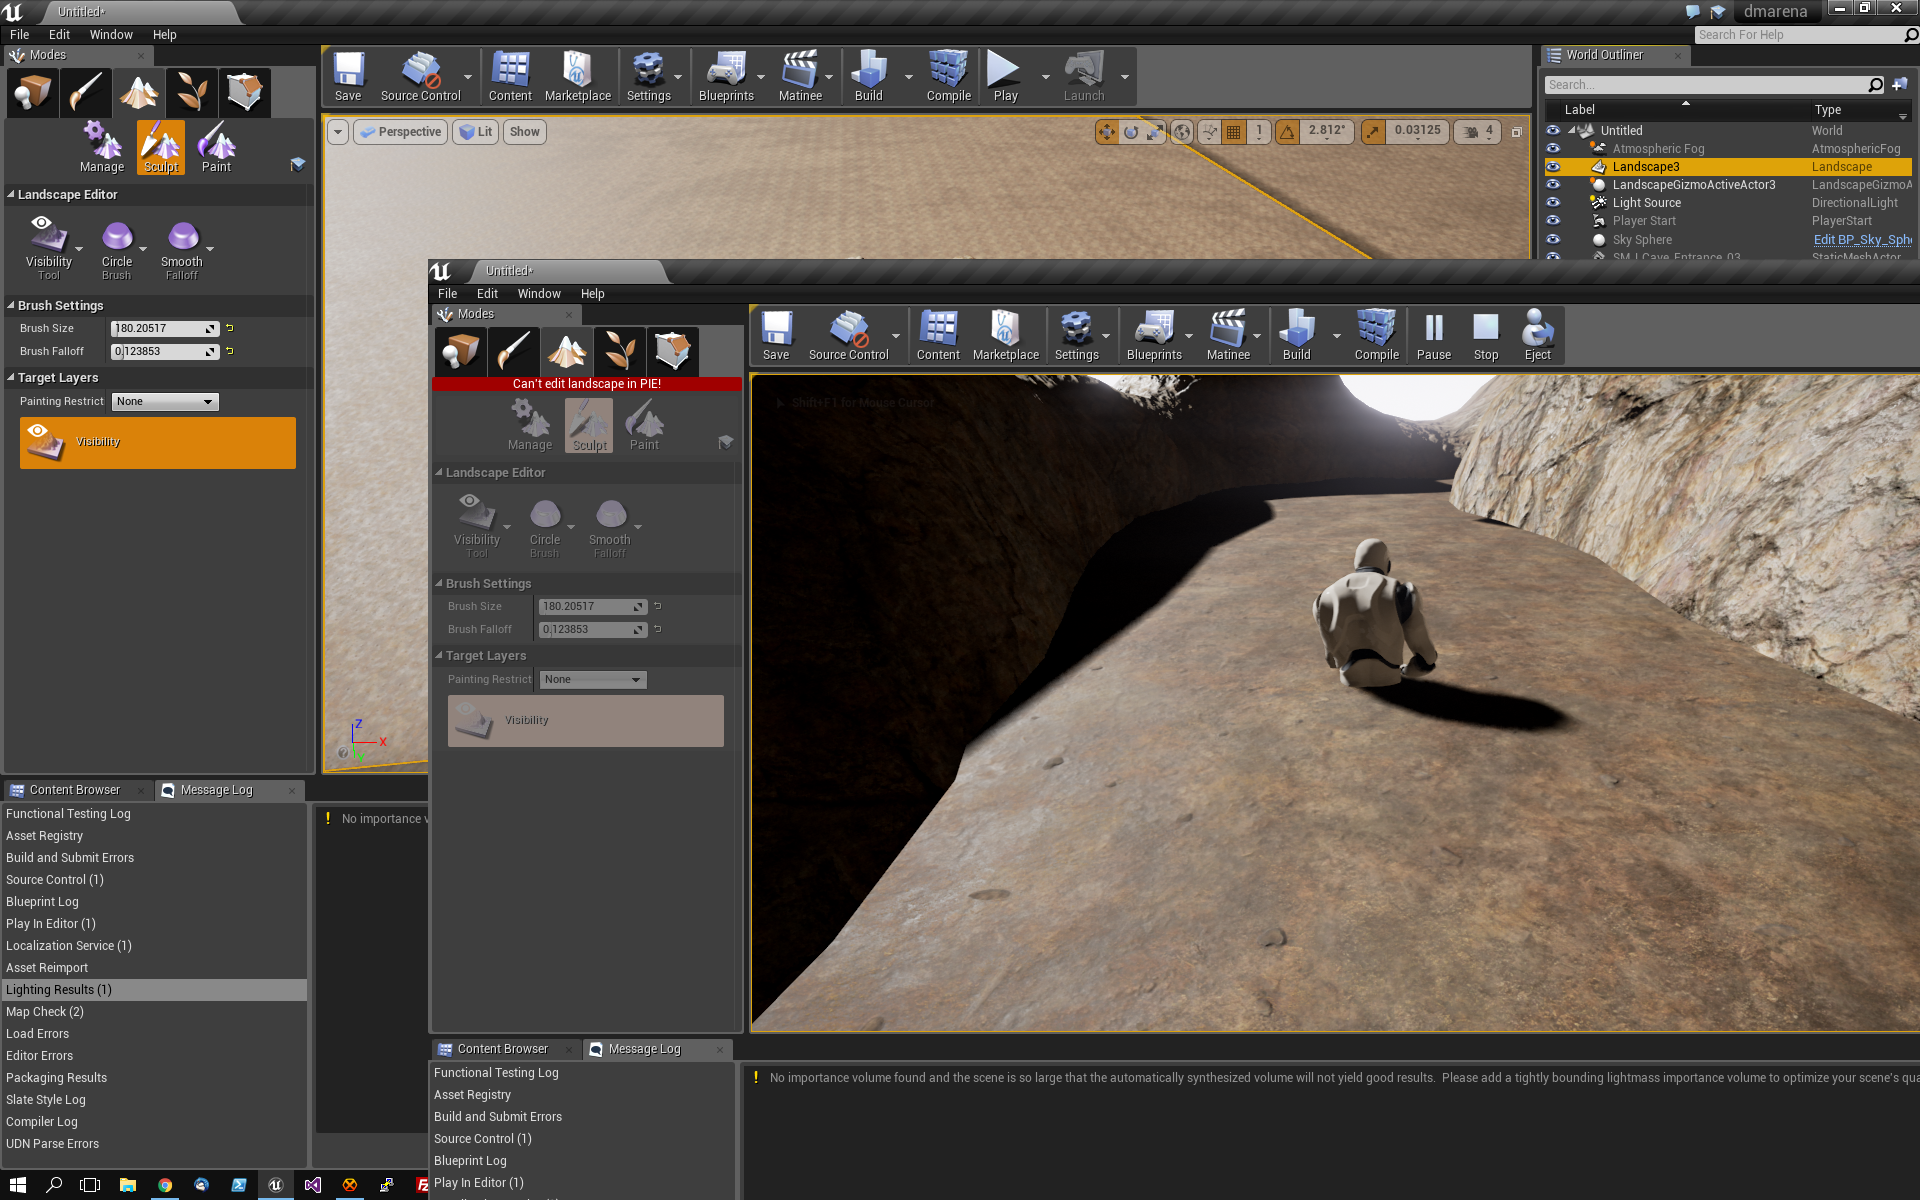
Task: Open Unreal Engine from Windows taskbar
Action: (x=276, y=1184)
